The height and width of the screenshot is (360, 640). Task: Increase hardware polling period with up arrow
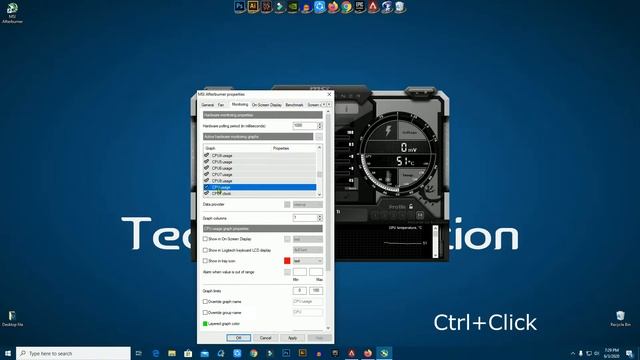tap(320, 124)
